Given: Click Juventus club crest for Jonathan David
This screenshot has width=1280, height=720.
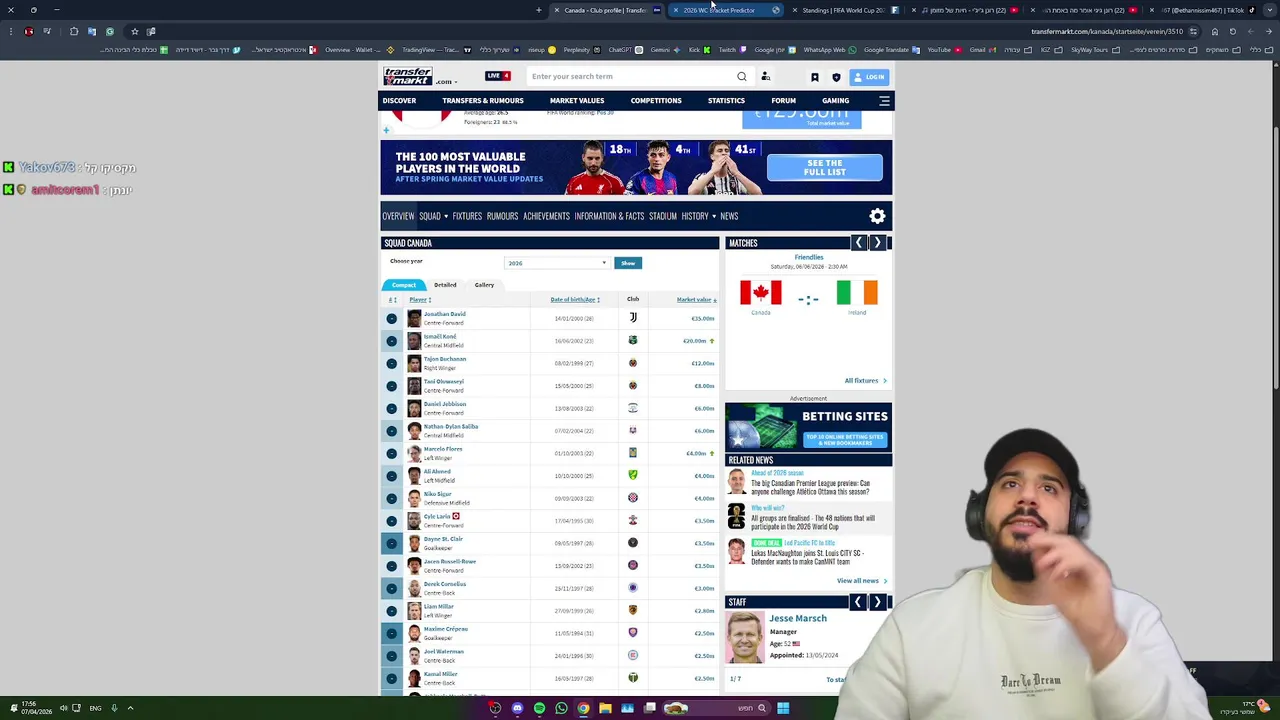Looking at the screenshot, I should (633, 318).
